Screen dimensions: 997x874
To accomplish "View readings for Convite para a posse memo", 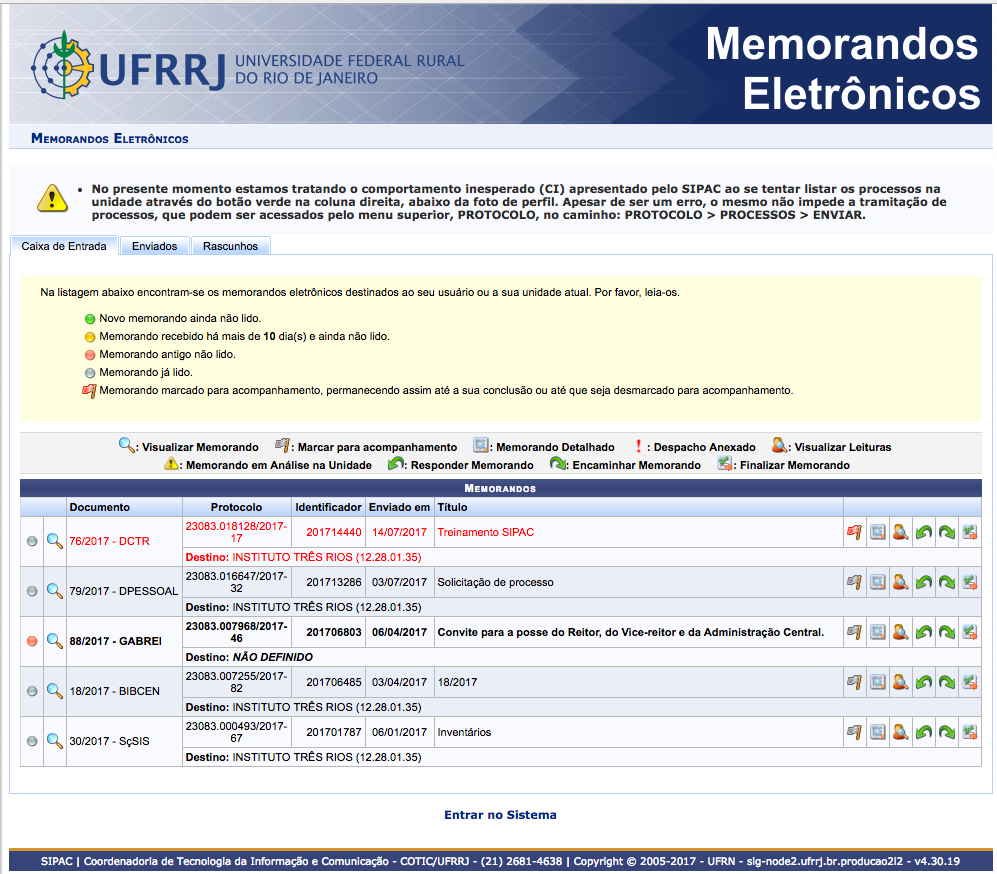I will pyautogui.click(x=900, y=632).
